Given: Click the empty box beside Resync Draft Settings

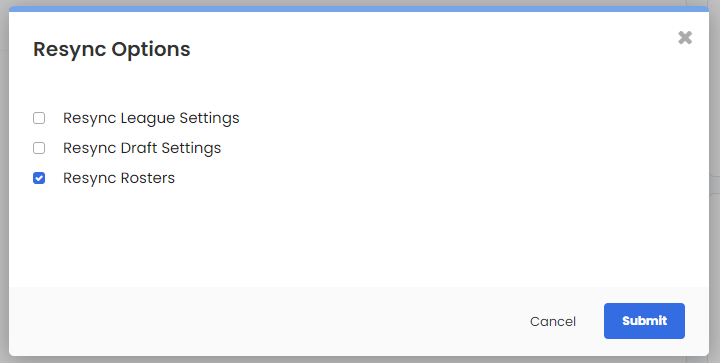Looking at the screenshot, I should point(39,148).
